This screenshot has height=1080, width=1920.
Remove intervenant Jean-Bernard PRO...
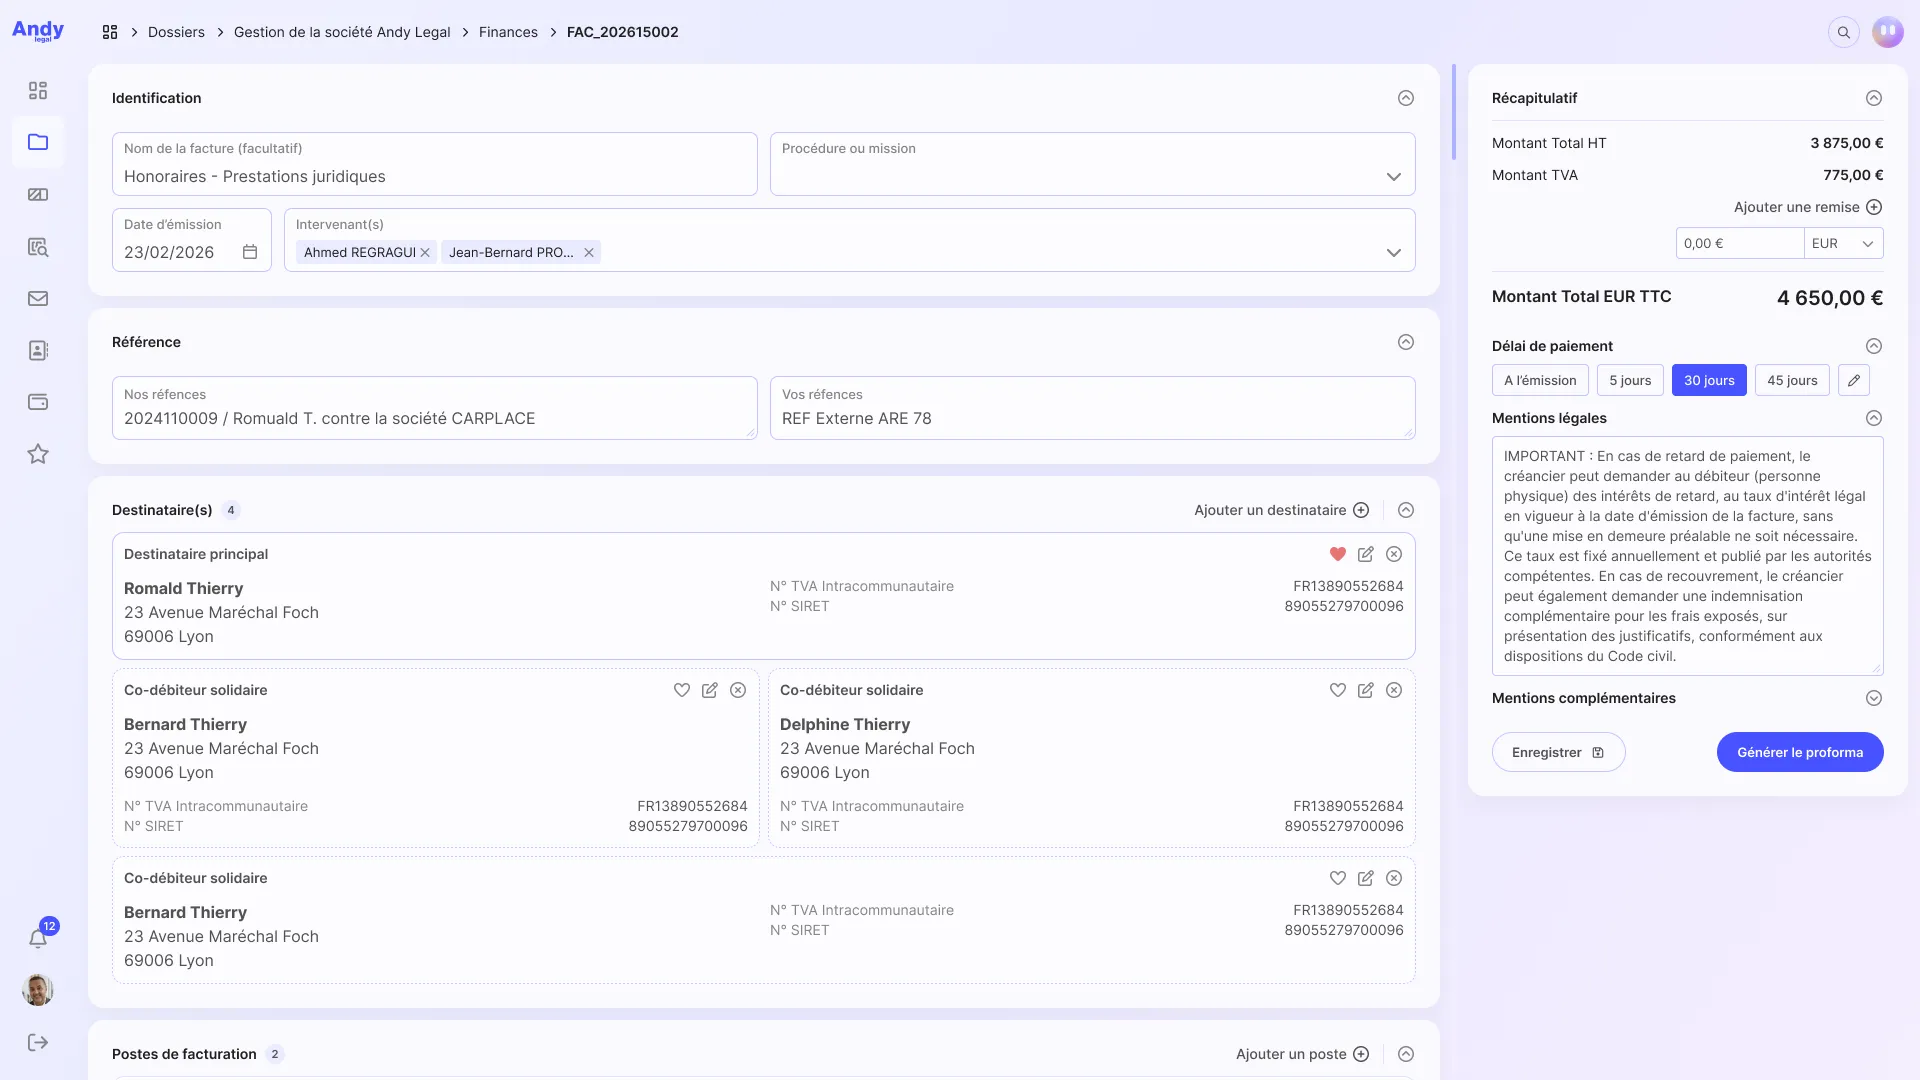[x=589, y=252]
